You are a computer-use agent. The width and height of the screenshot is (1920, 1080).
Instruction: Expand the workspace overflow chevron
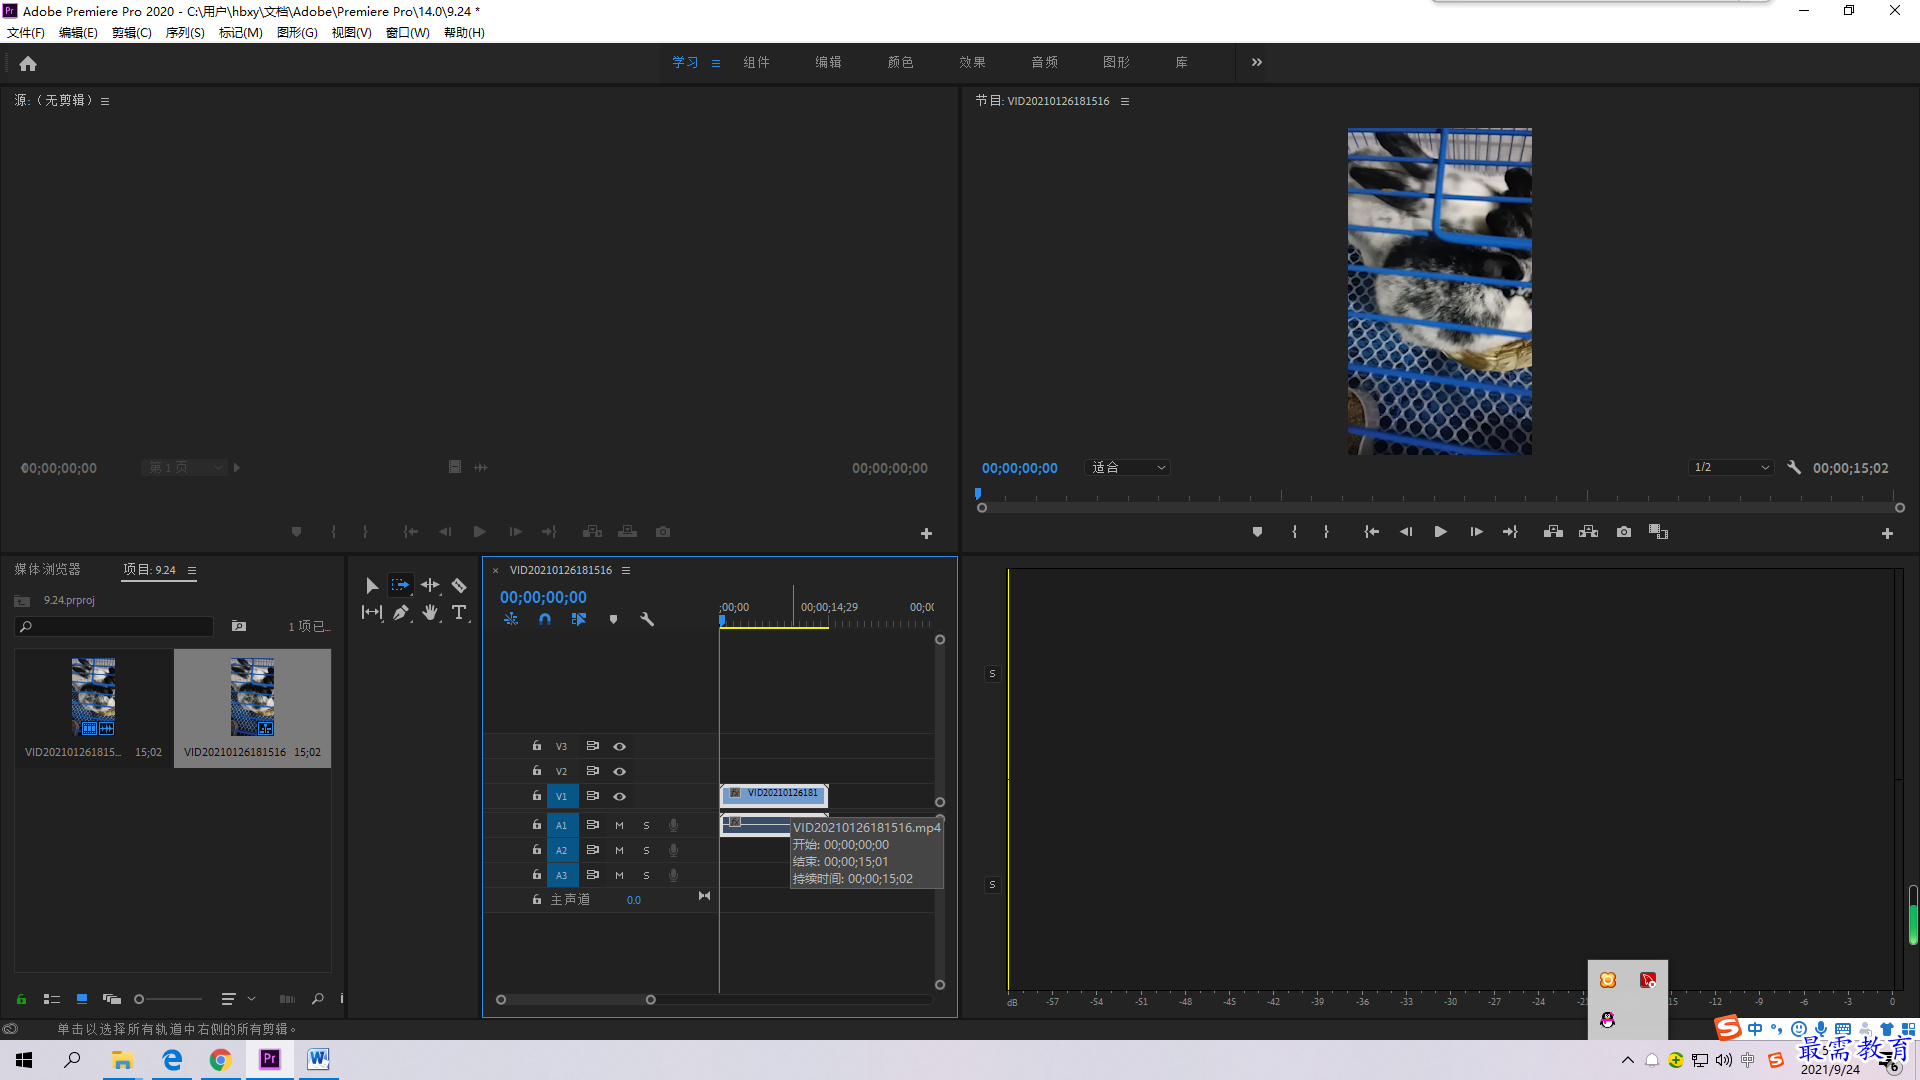click(x=1257, y=62)
